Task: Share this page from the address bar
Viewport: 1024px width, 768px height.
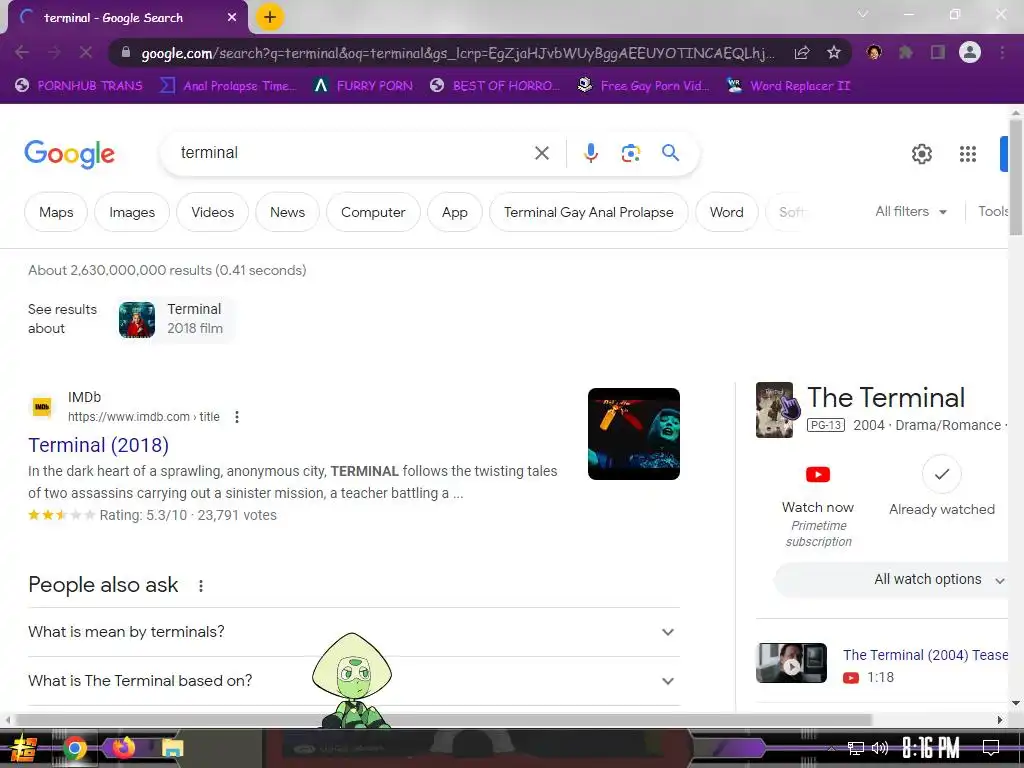Action: click(802, 53)
